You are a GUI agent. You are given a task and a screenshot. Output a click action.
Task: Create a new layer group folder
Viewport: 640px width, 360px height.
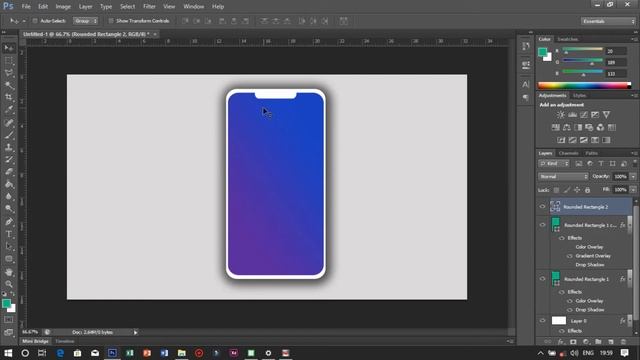[598, 342]
